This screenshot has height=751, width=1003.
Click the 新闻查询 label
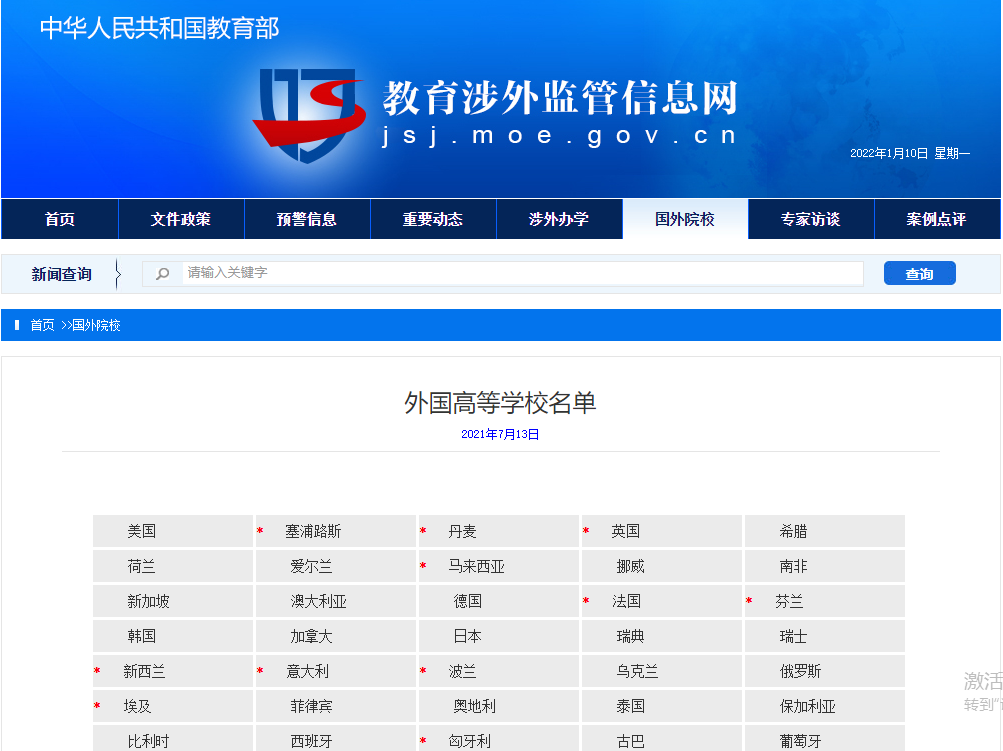coord(61,274)
